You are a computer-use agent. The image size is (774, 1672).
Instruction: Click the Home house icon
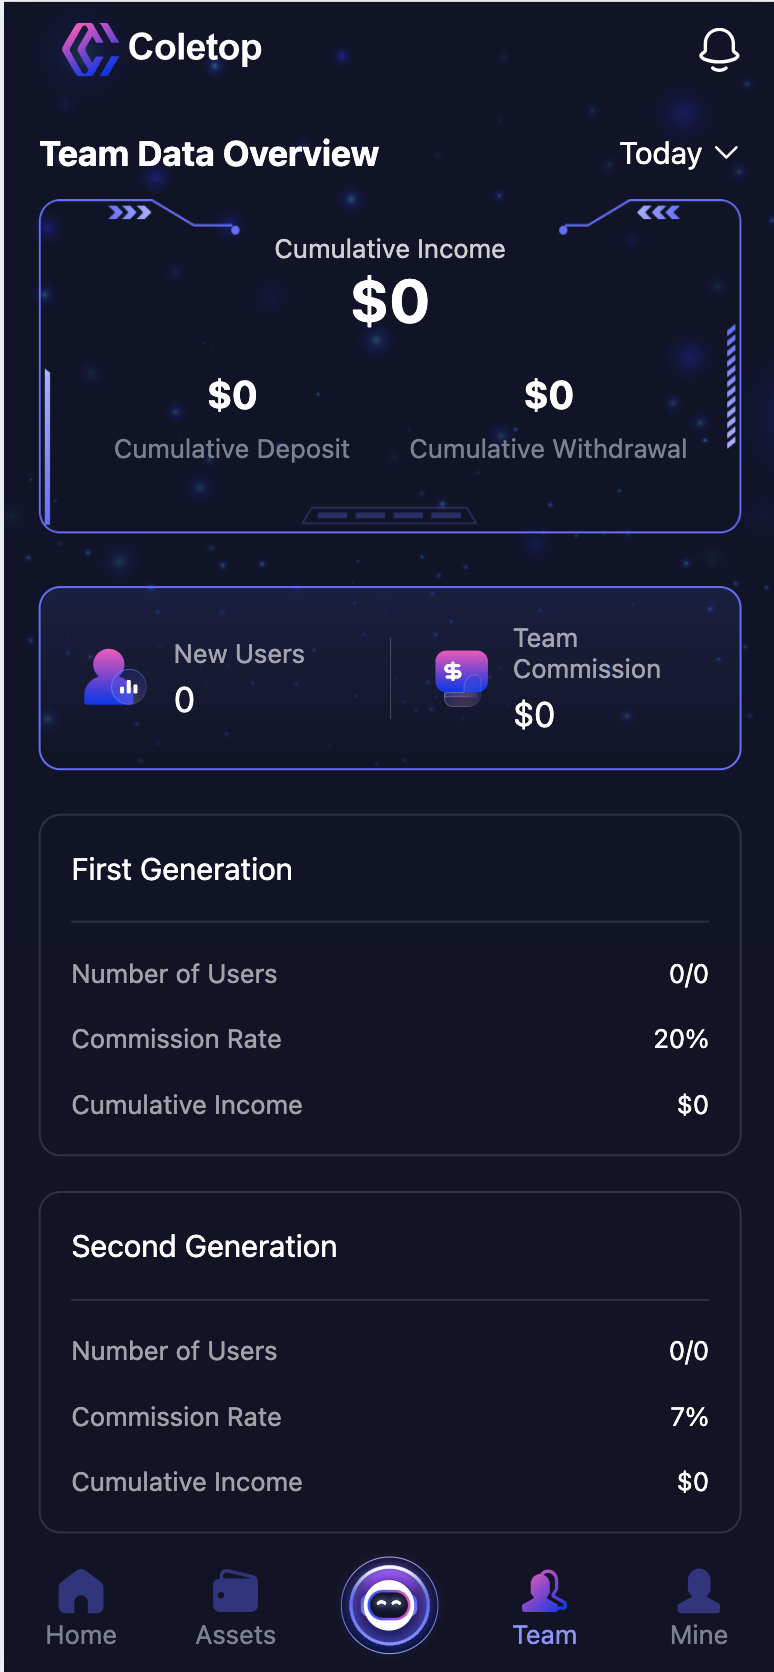pos(81,1591)
